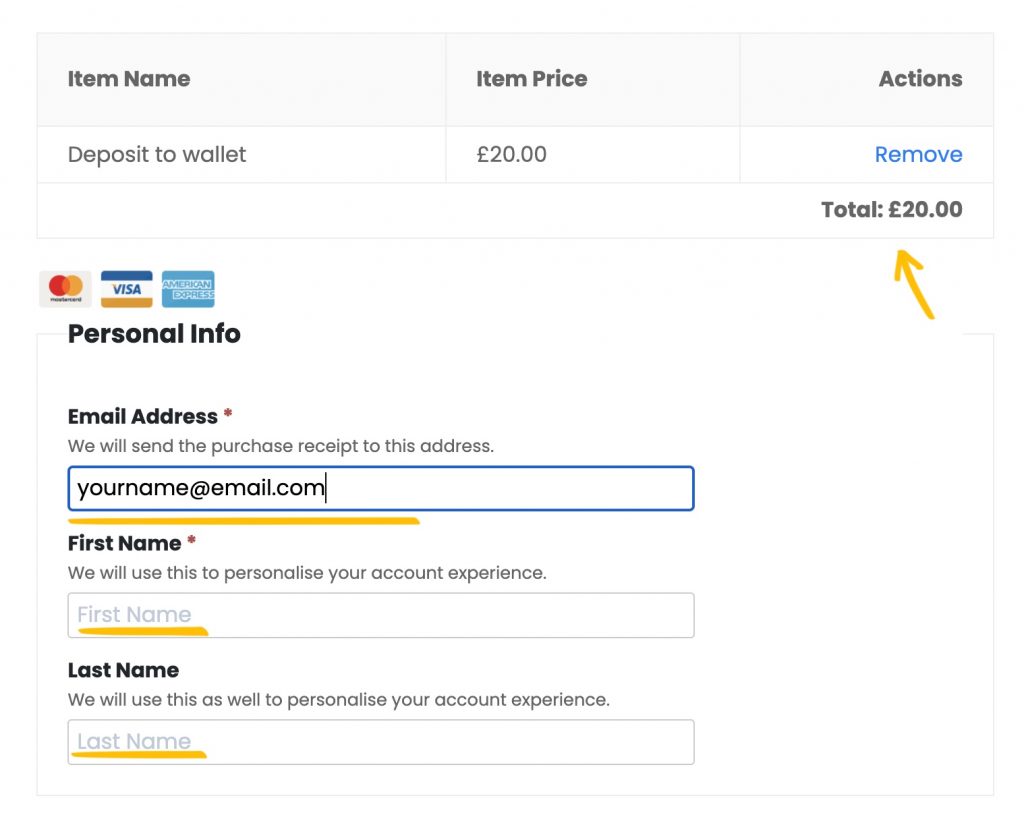Click the Personal Info heading
1024x815 pixels.
154,334
